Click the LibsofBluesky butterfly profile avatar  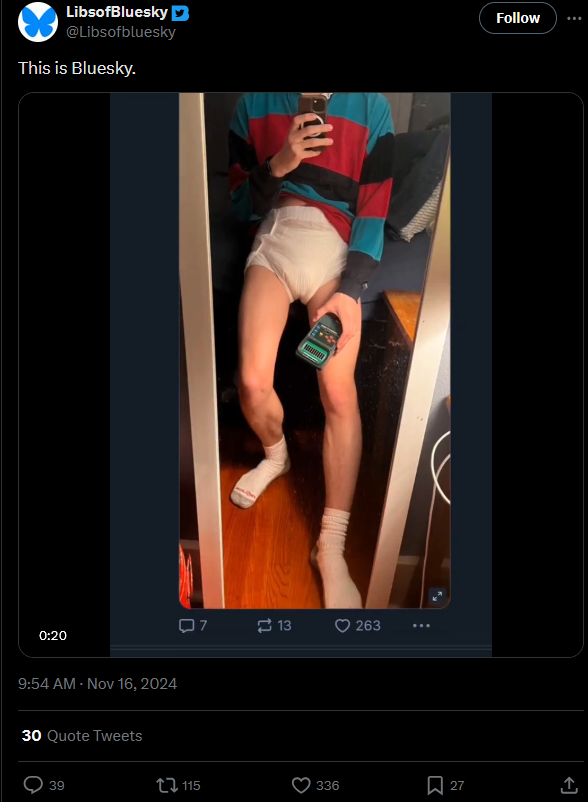[38, 22]
